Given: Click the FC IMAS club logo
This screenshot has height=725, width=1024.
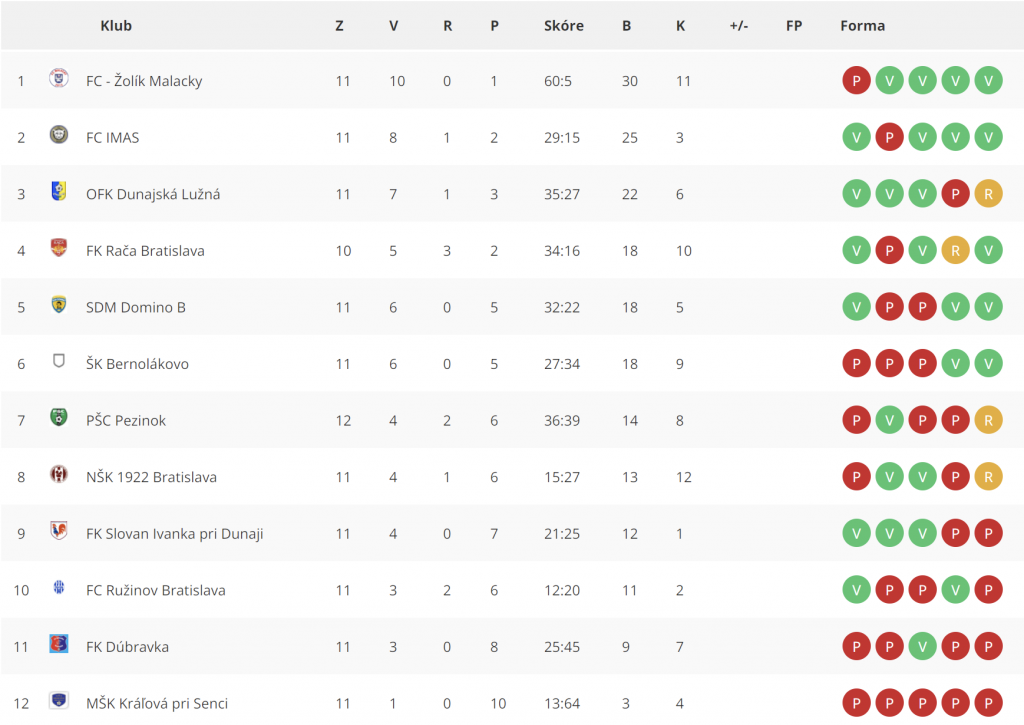Looking at the screenshot, I should point(59,135).
